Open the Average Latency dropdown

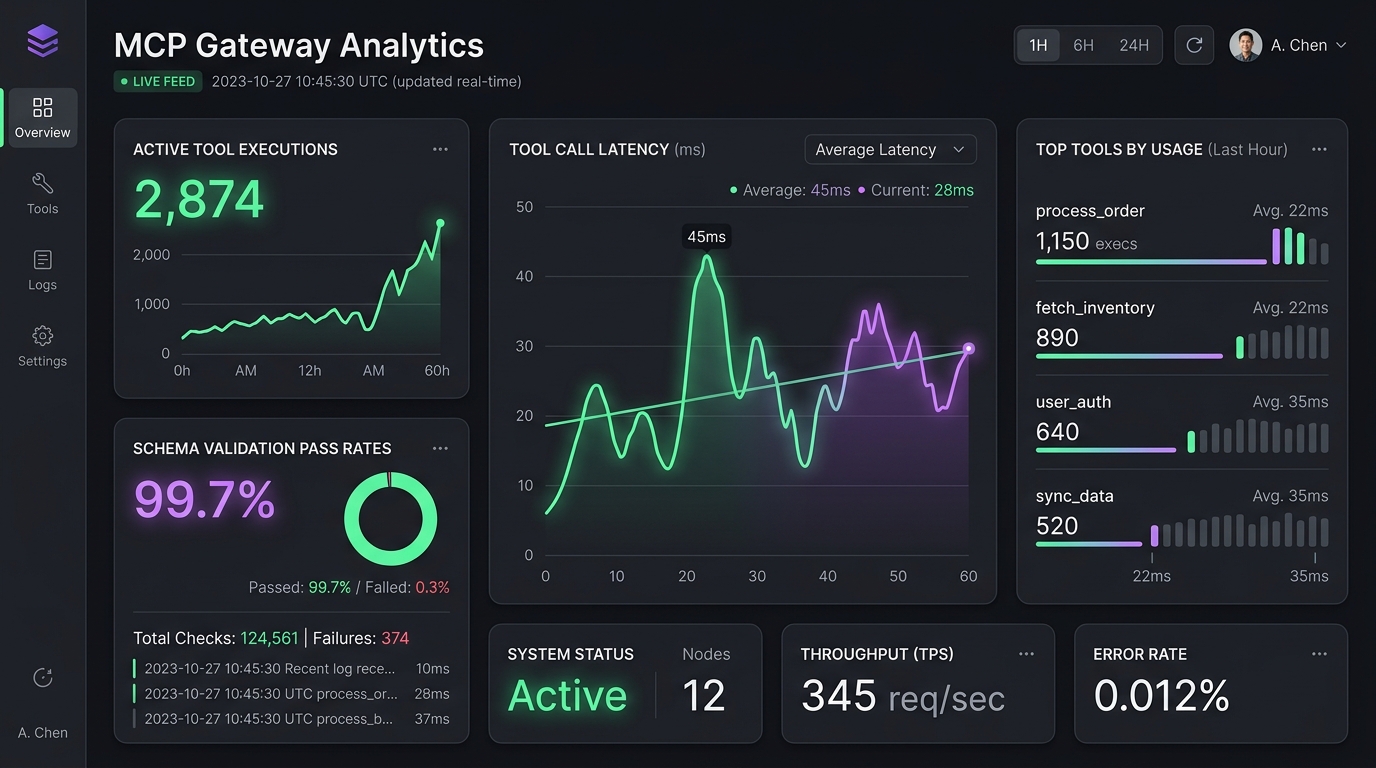point(890,149)
